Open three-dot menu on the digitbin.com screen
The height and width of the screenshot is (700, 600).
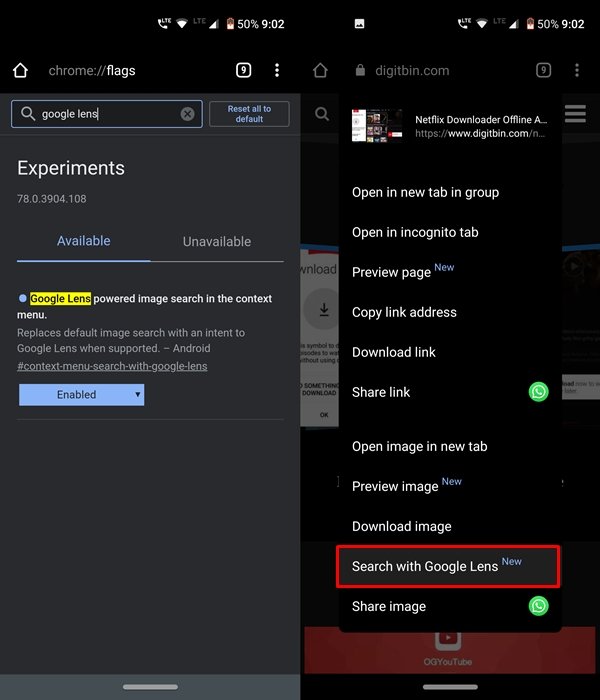click(577, 70)
